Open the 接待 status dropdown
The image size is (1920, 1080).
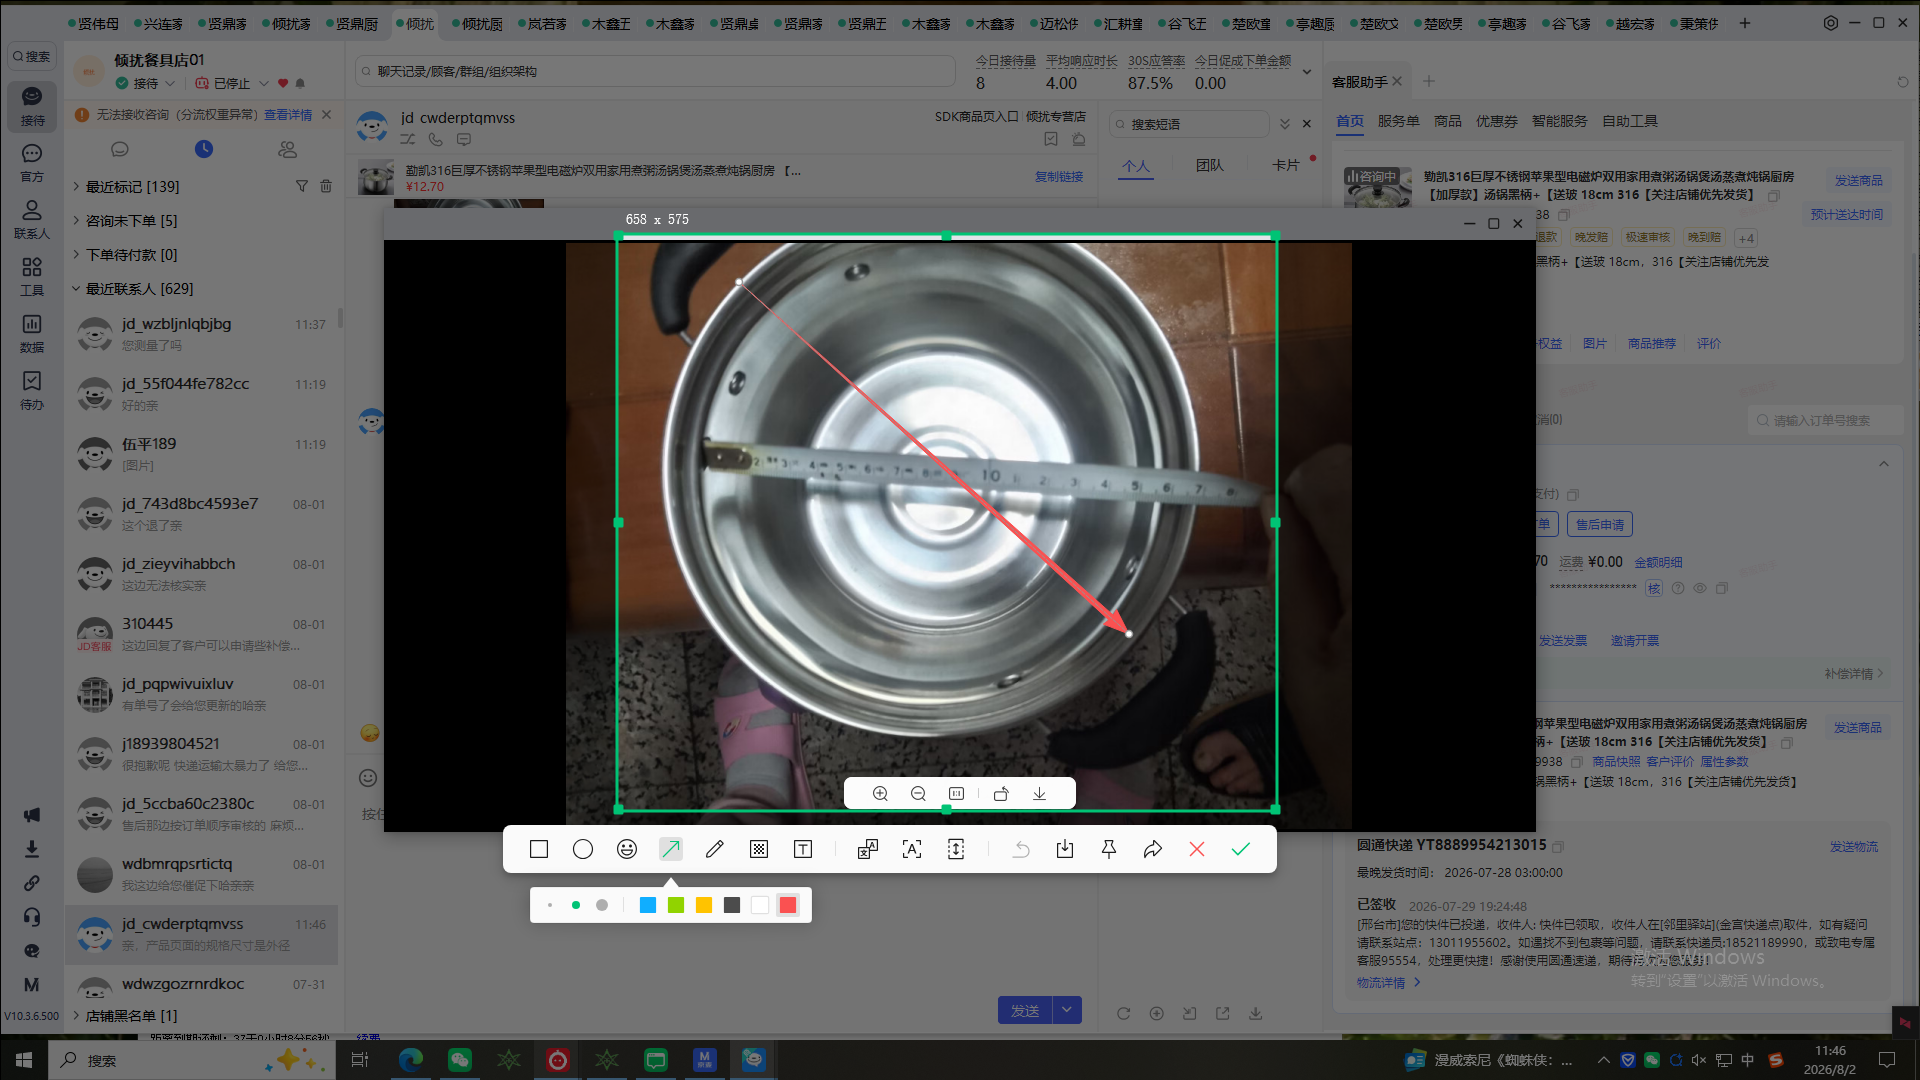[x=170, y=83]
